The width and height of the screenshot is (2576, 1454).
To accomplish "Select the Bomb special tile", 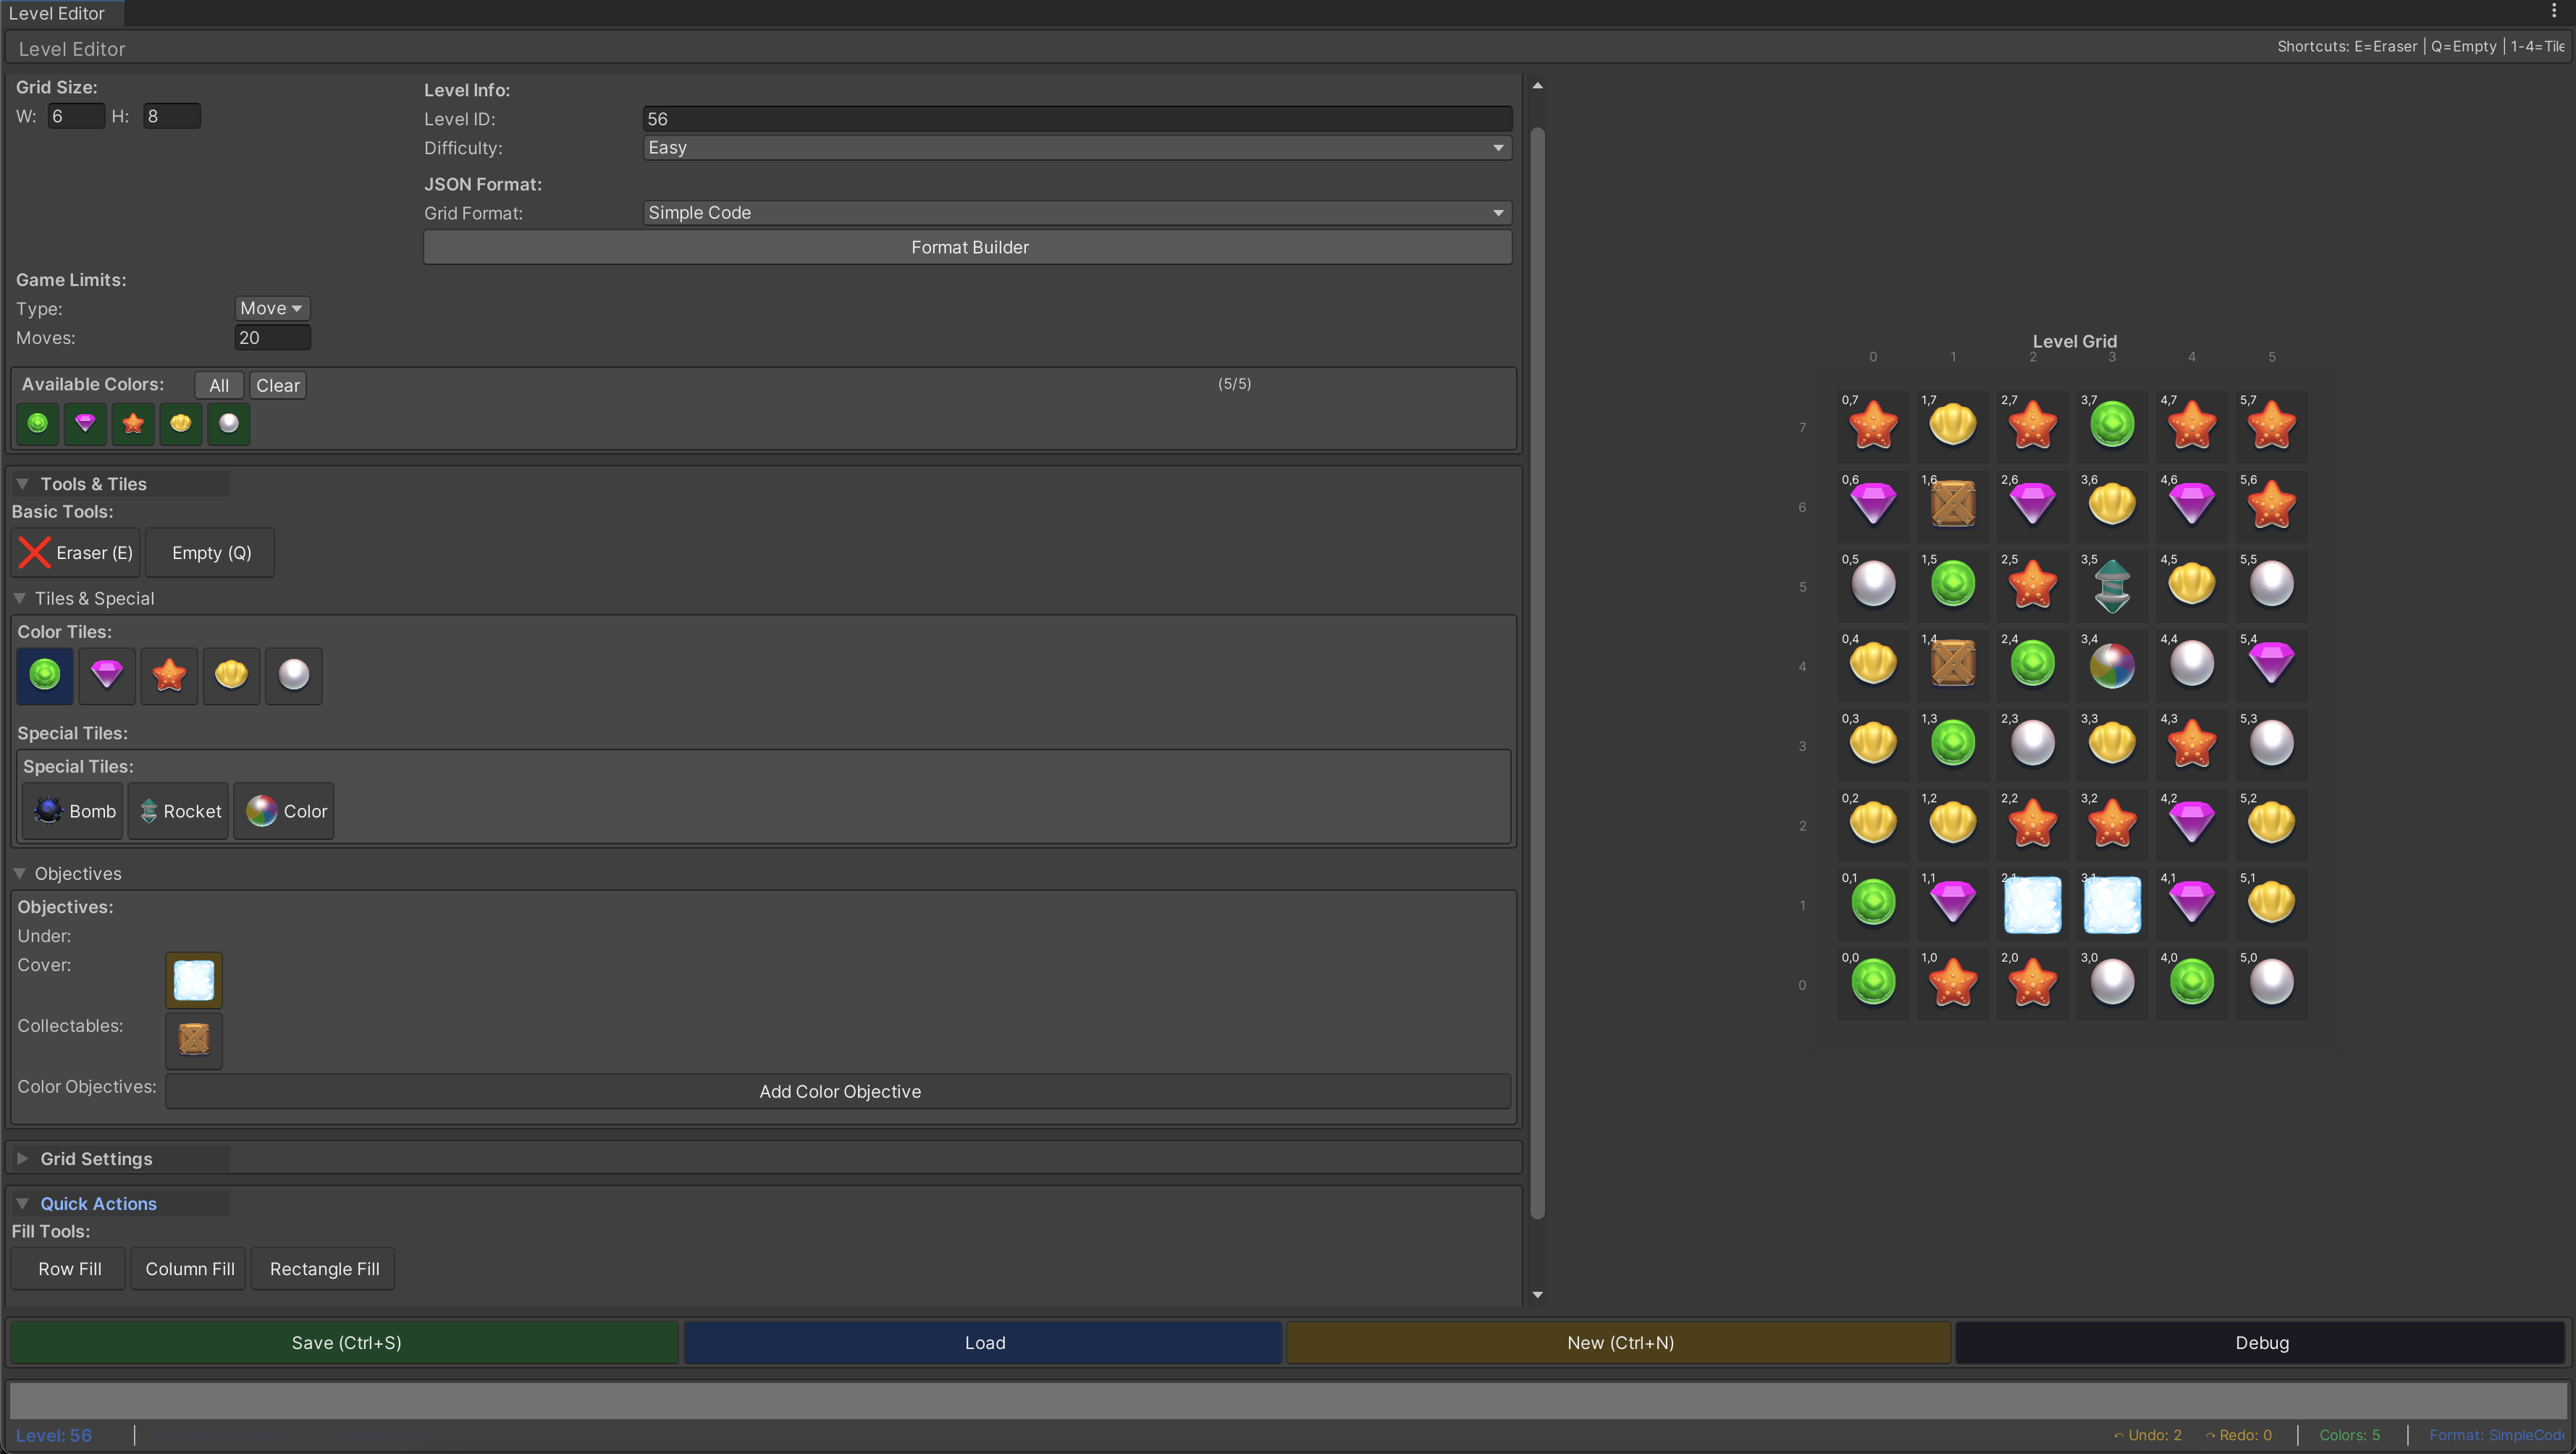I will pos(75,811).
